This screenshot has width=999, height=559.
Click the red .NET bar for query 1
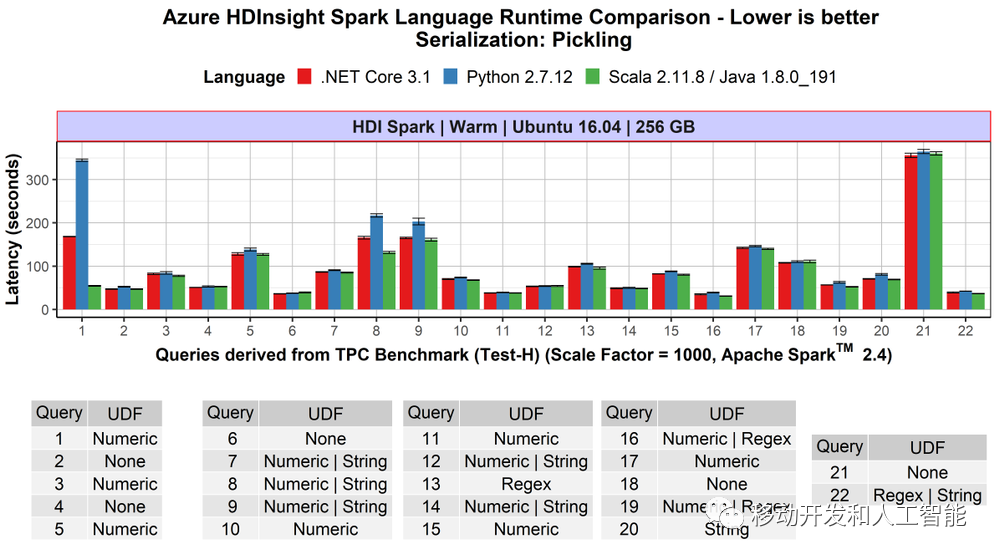[69, 273]
